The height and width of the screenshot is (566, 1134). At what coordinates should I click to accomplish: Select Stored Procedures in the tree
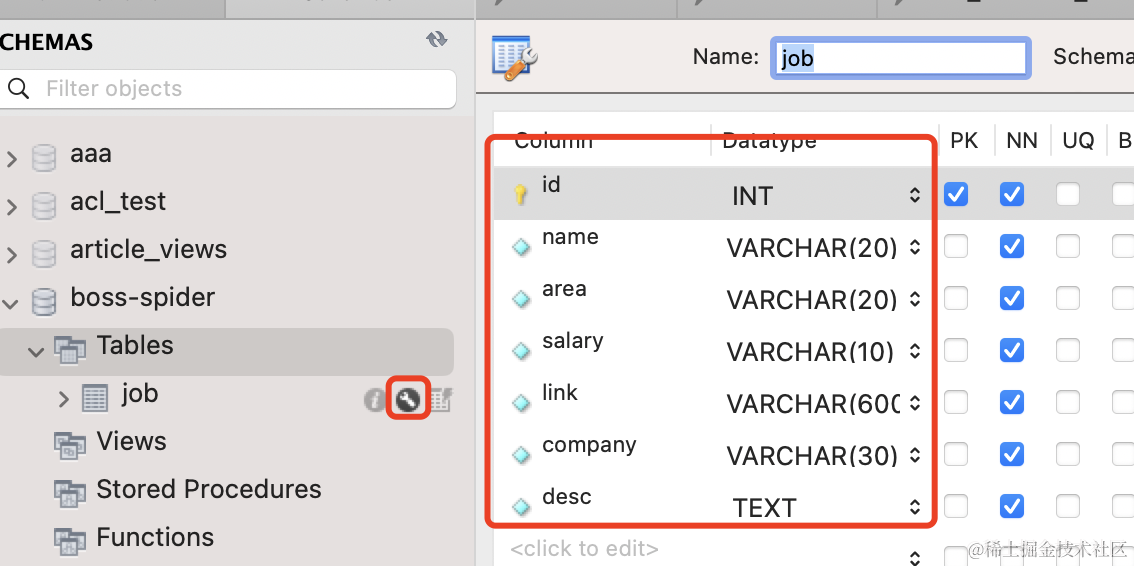click(208, 490)
